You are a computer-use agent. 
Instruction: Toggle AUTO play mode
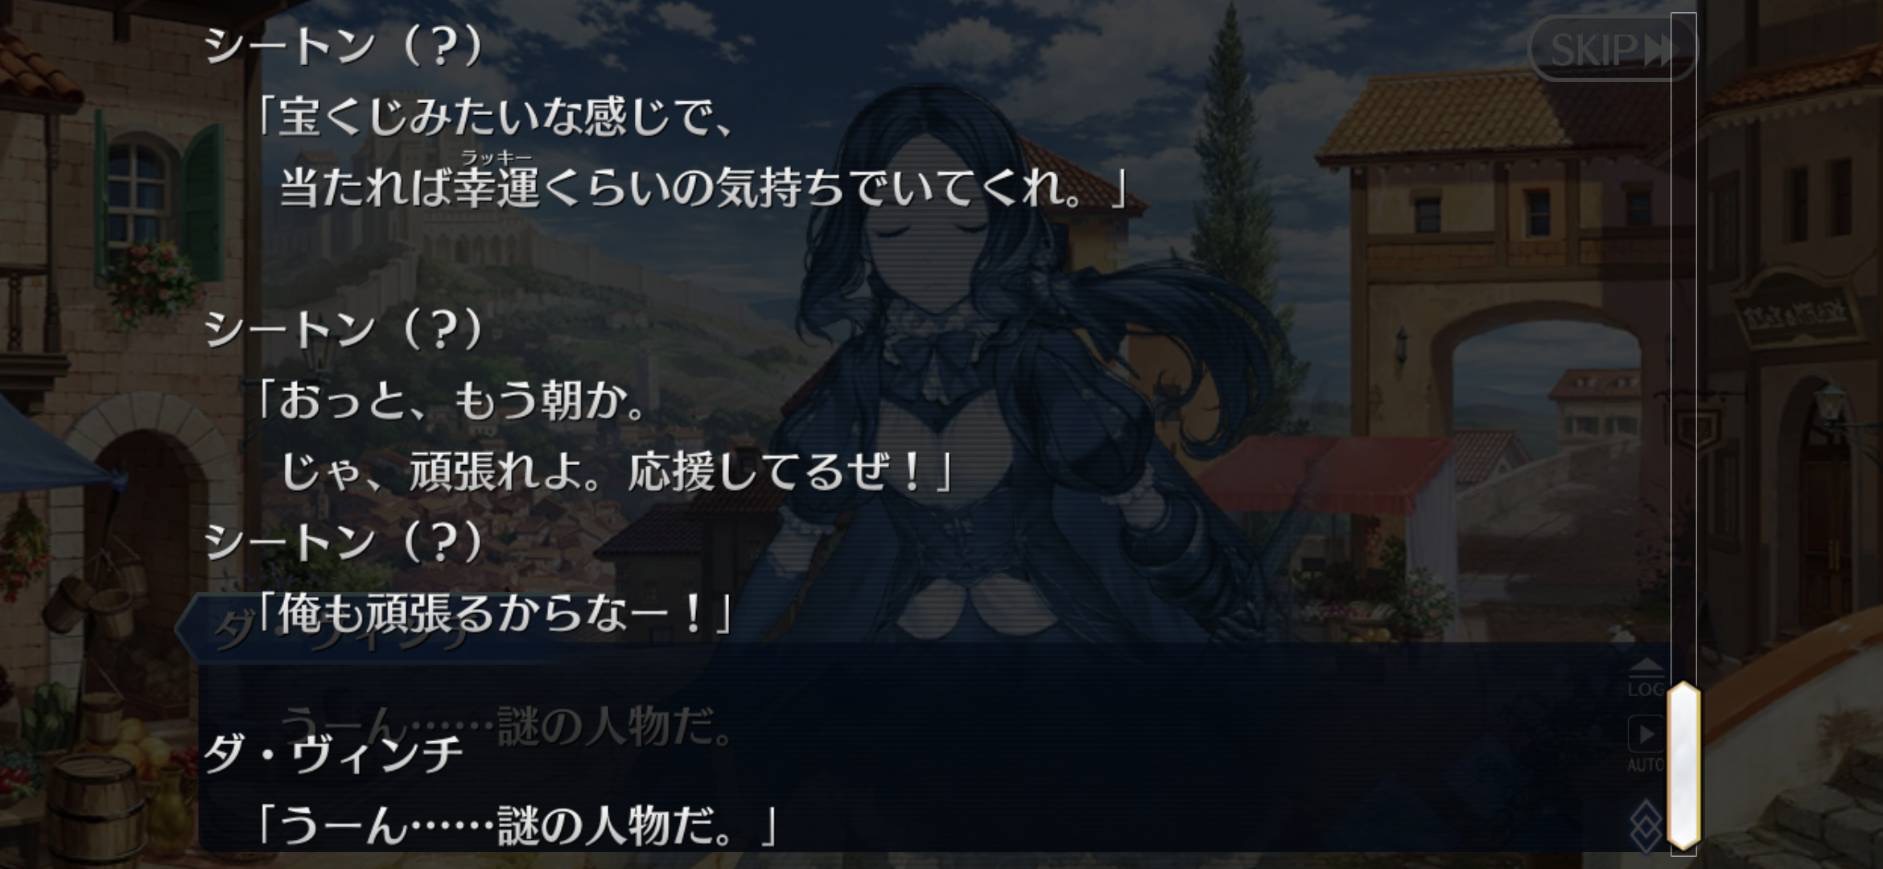click(1646, 744)
